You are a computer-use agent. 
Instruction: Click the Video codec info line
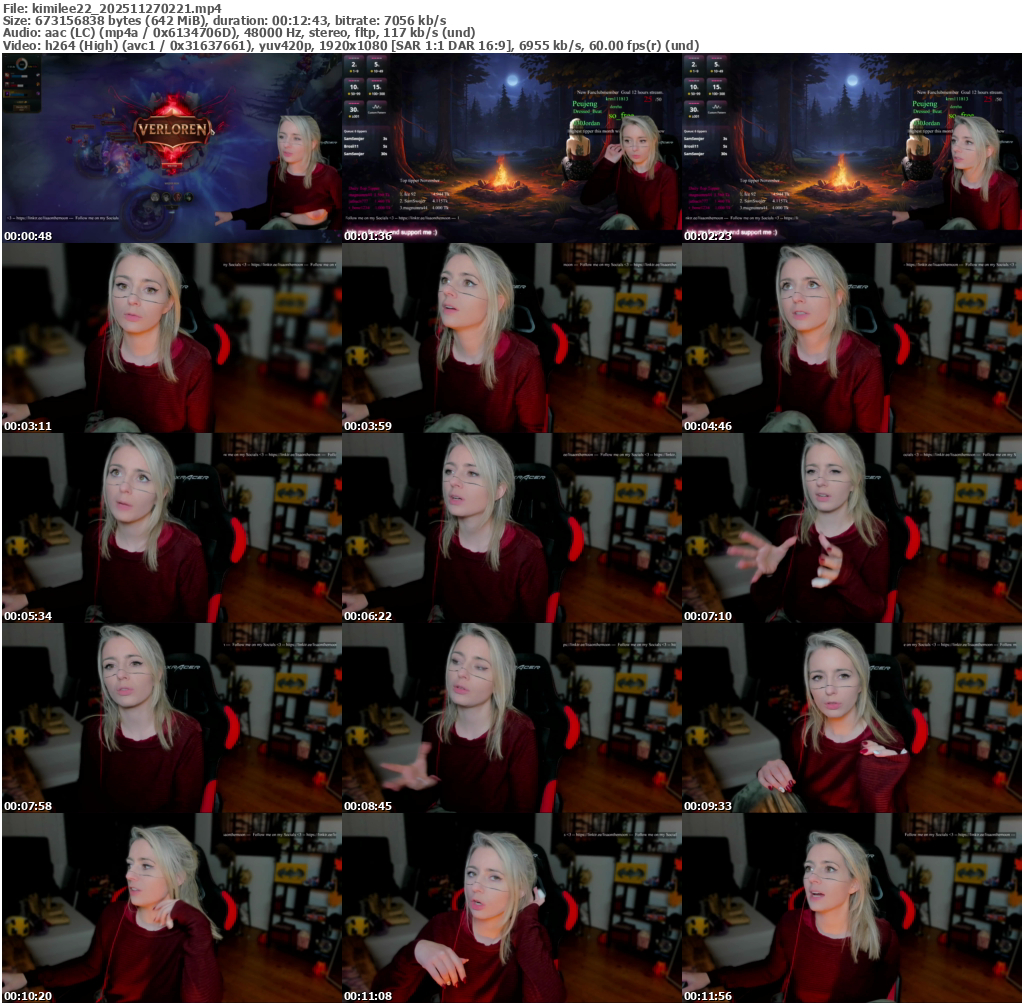(350, 45)
